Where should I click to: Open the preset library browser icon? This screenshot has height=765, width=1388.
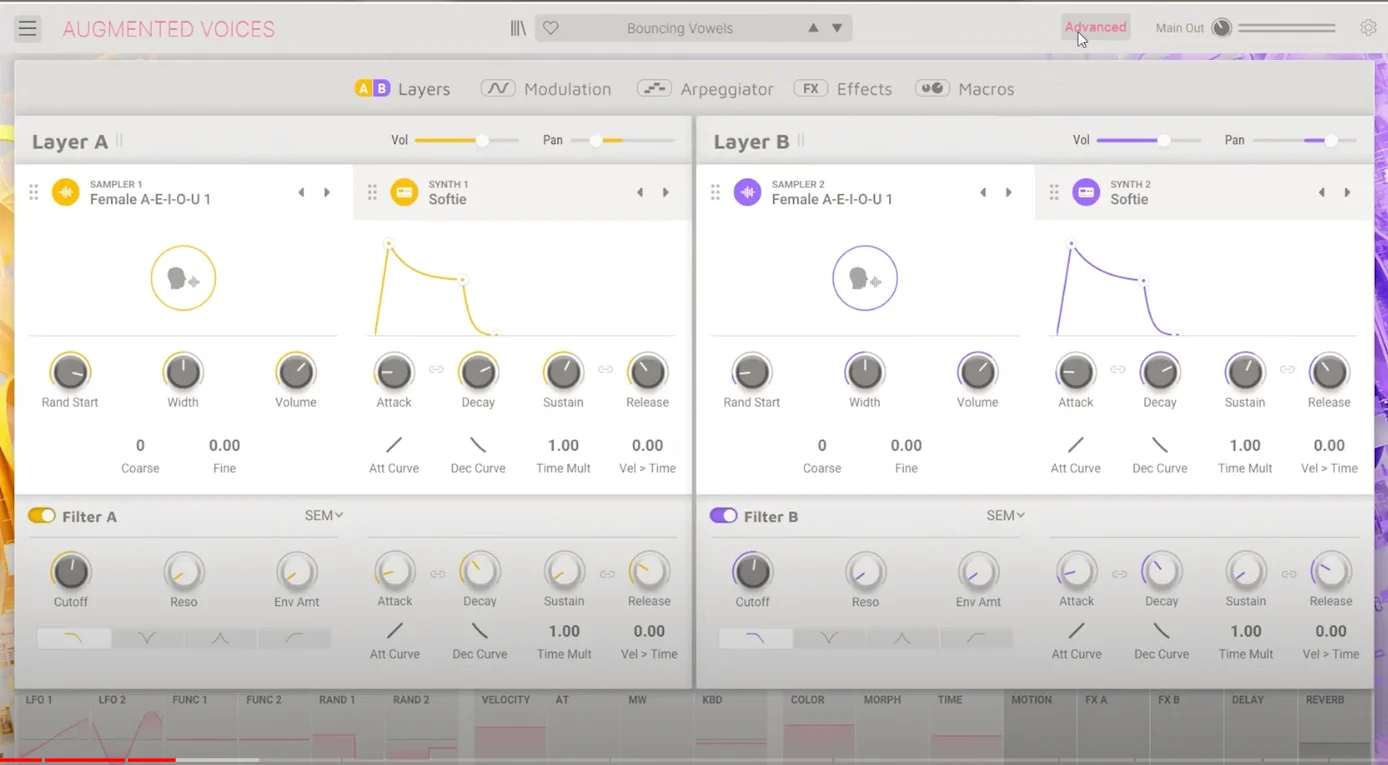pos(518,28)
